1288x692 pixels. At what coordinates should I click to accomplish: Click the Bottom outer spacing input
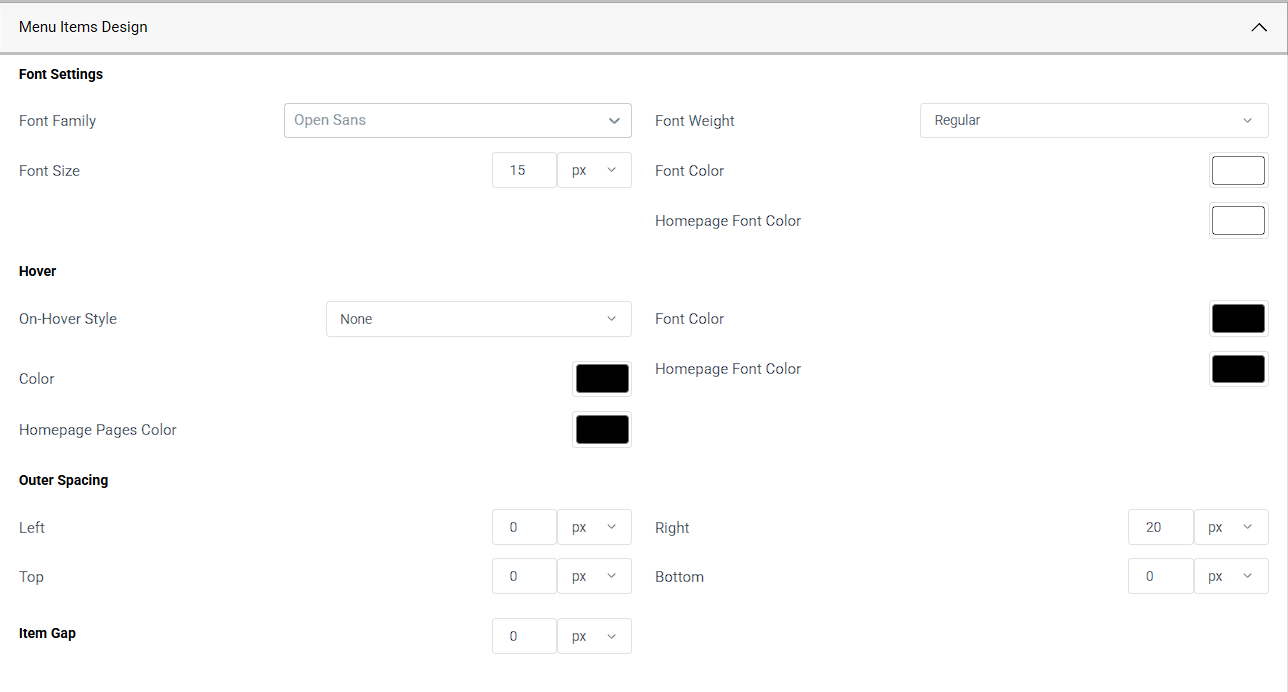tap(1160, 576)
